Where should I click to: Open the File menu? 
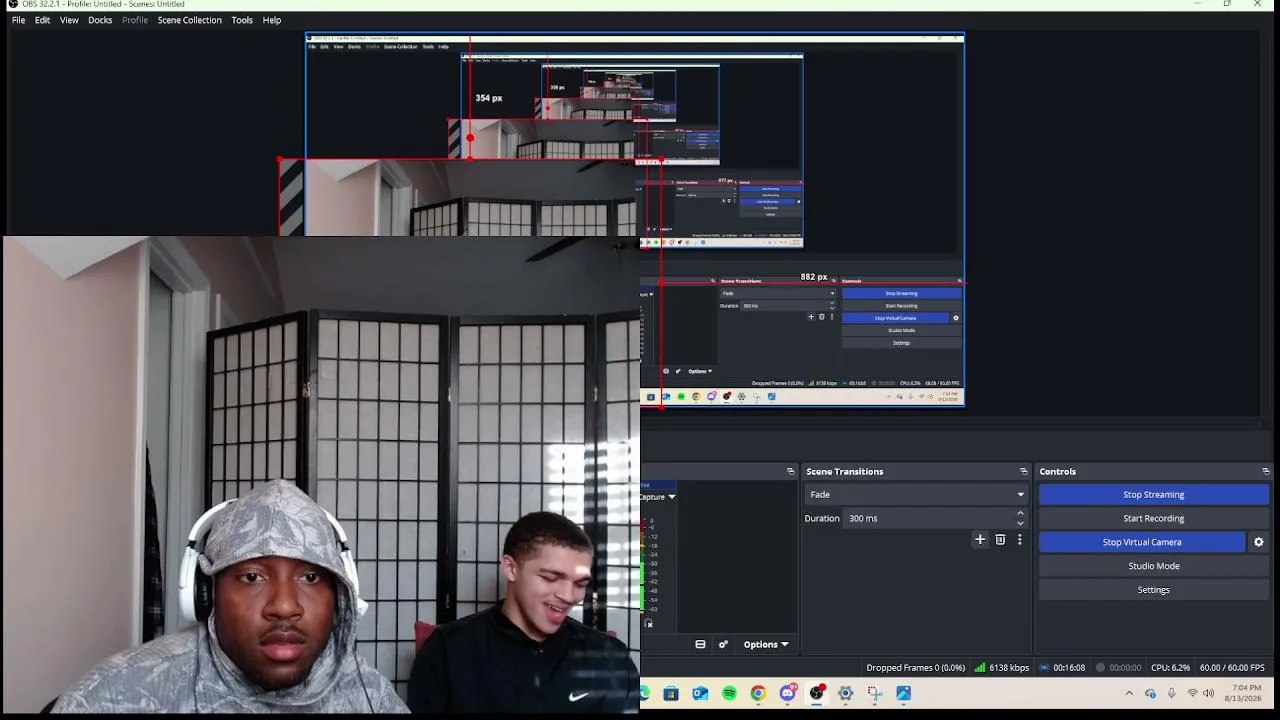(x=18, y=20)
